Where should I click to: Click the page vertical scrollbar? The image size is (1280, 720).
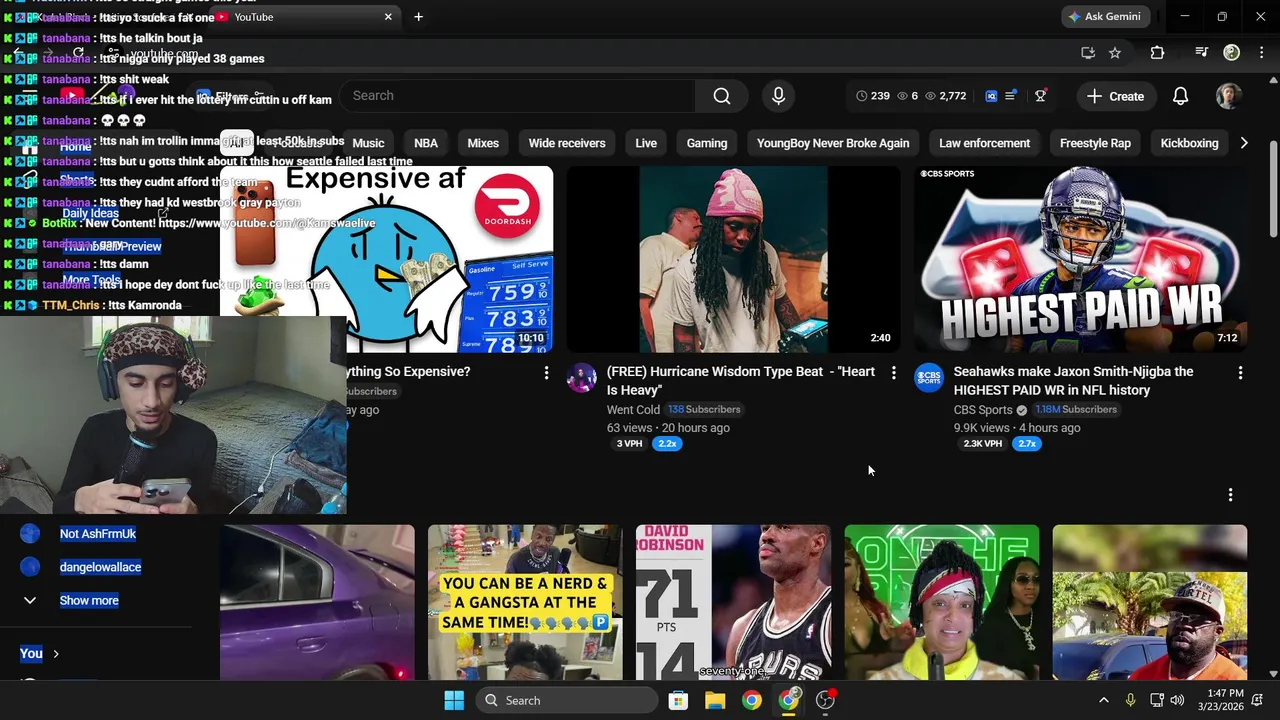(1273, 190)
